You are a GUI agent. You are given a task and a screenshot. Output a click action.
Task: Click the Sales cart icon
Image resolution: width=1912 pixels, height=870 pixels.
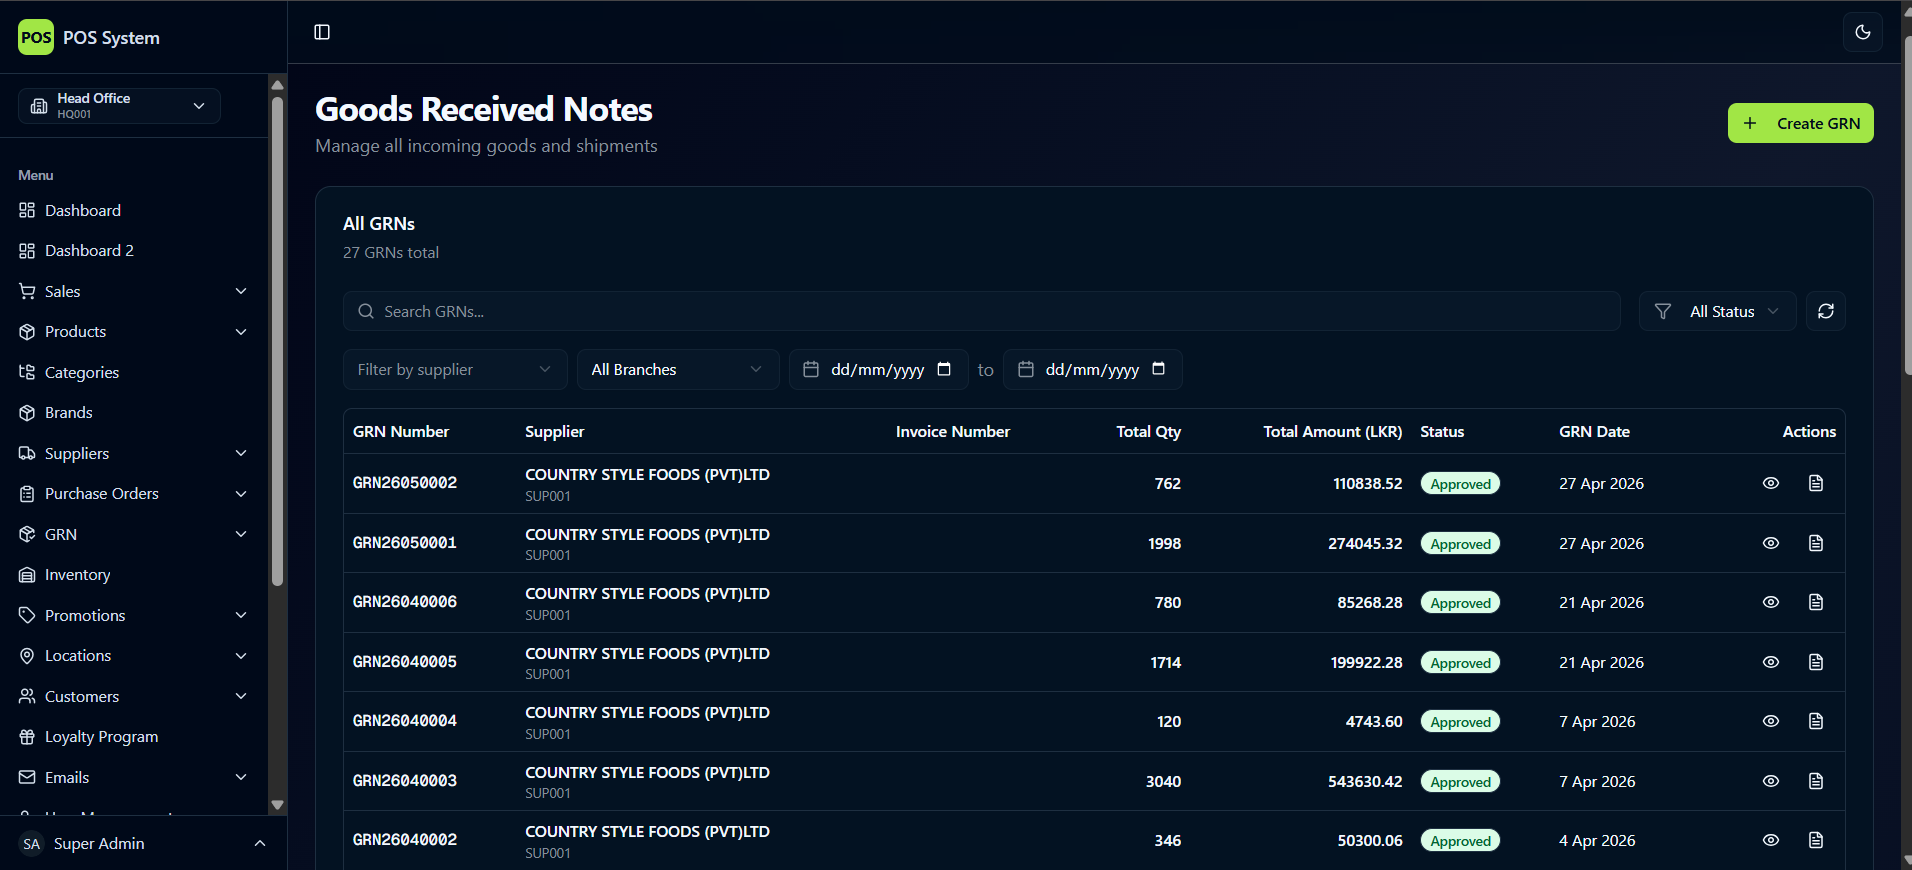tap(27, 291)
